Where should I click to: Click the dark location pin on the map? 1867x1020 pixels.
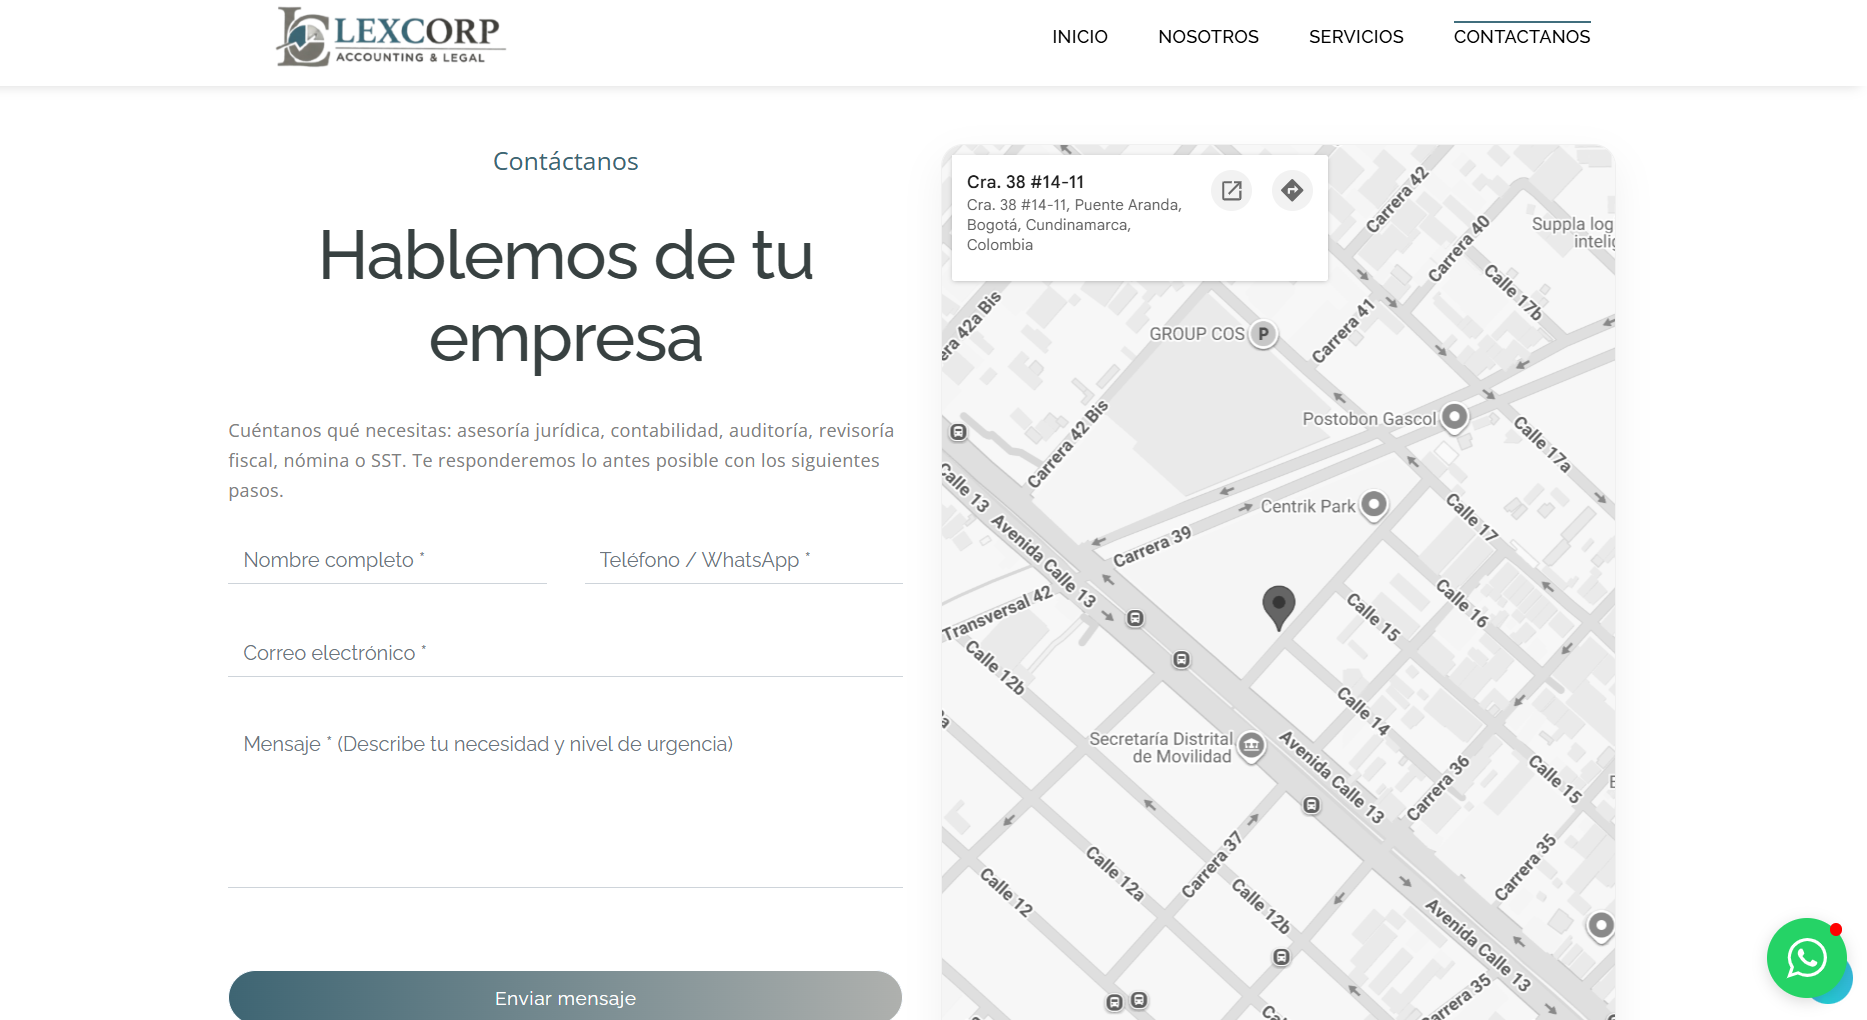tap(1278, 605)
